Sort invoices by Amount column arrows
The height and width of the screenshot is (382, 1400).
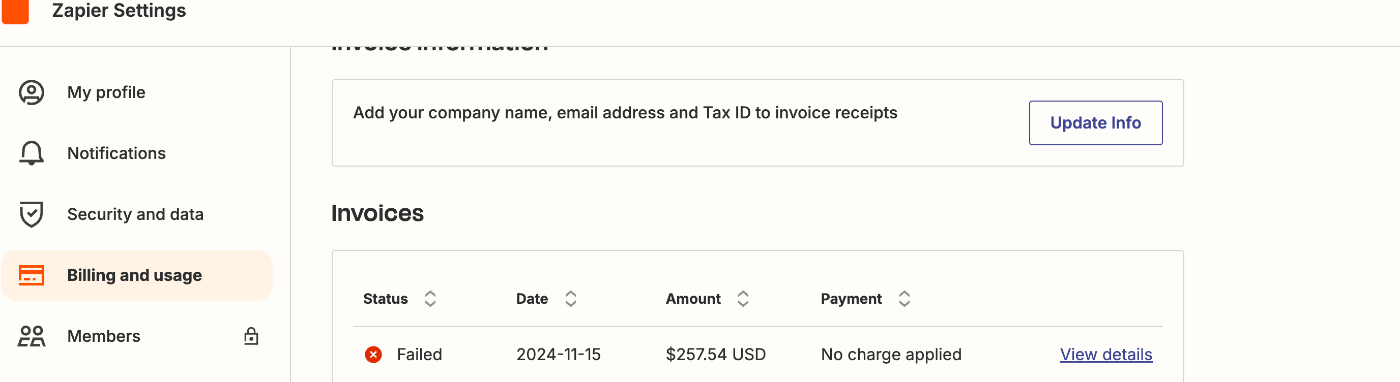743,299
